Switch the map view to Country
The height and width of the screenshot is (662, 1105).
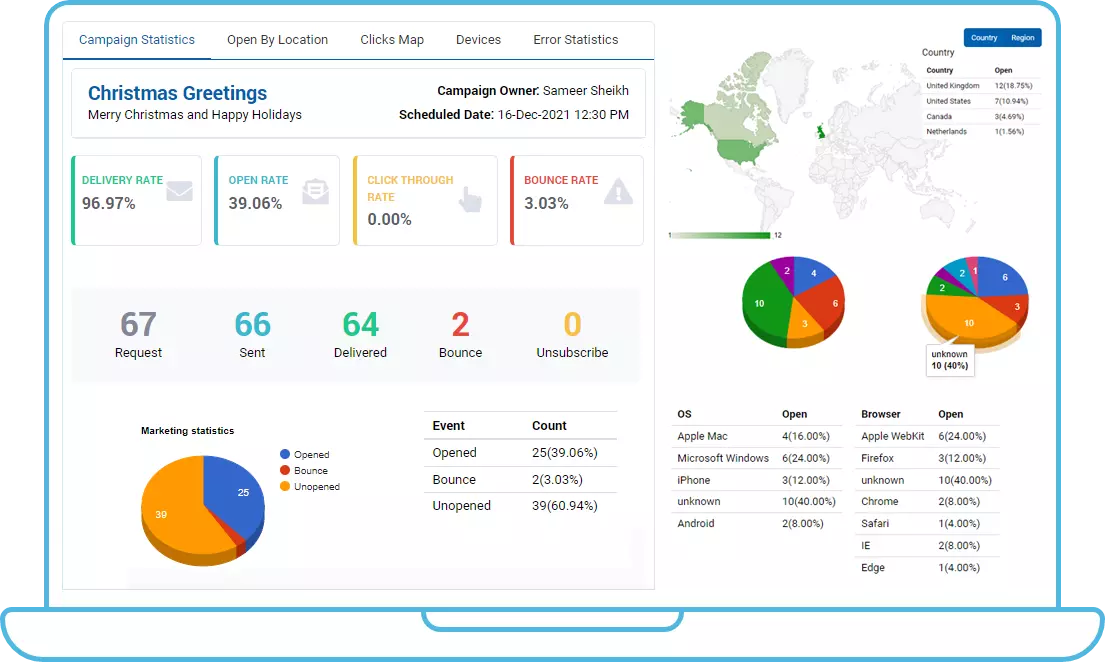[x=984, y=38]
